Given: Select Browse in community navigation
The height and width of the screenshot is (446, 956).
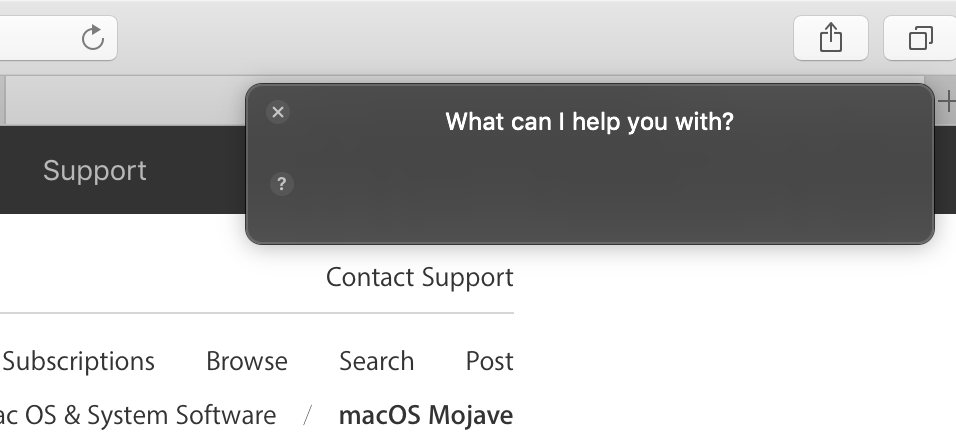Looking at the screenshot, I should pos(247,361).
